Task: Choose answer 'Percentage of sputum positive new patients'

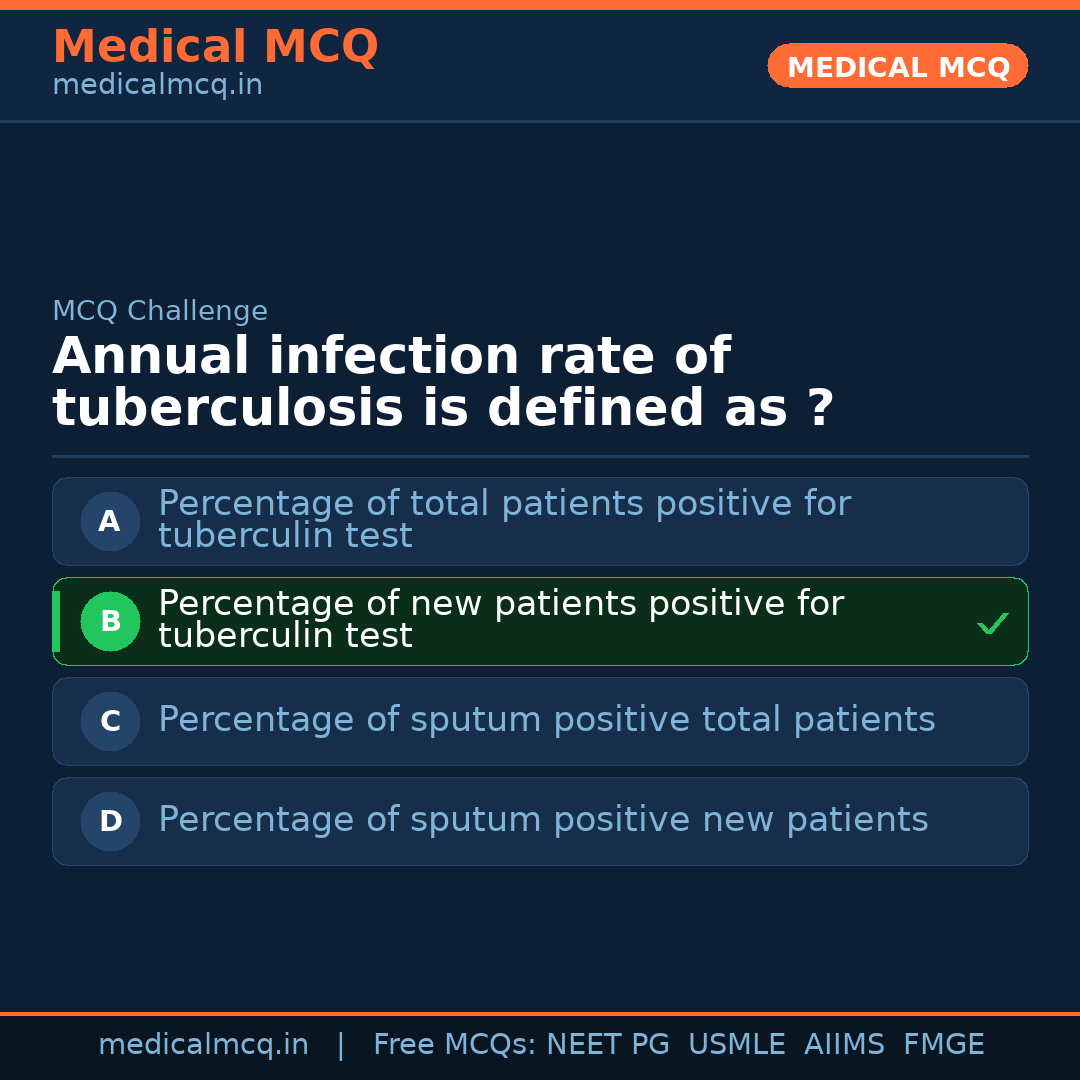Action: click(x=543, y=820)
